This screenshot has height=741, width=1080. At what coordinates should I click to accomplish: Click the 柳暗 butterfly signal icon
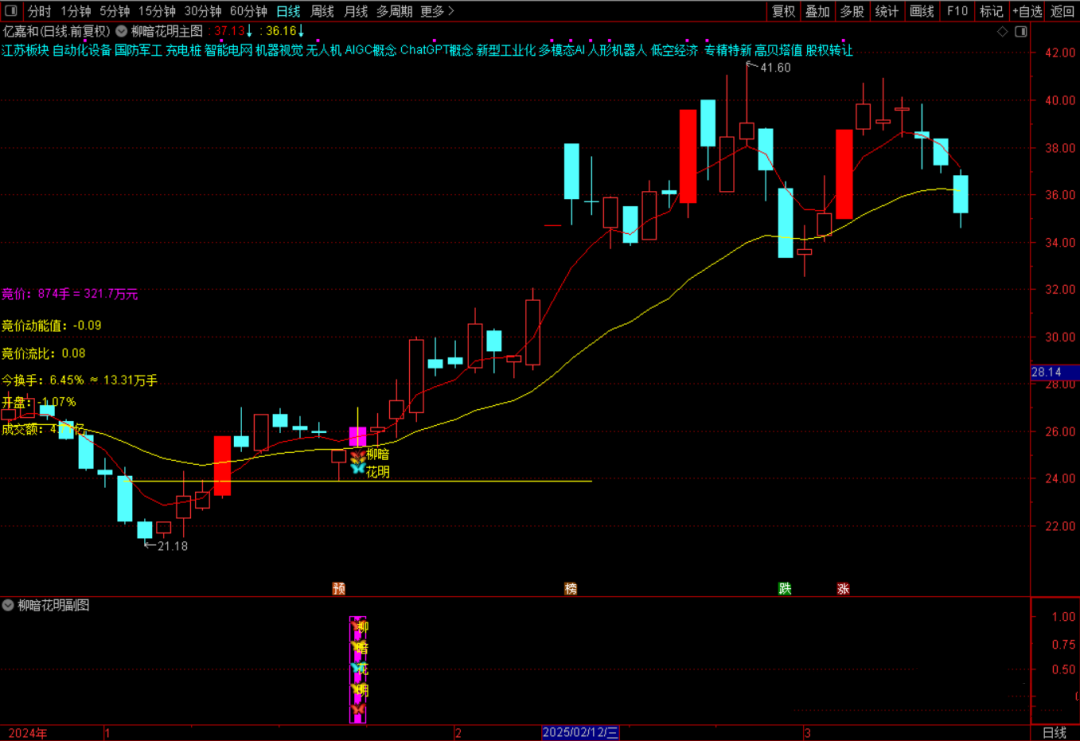point(357,455)
